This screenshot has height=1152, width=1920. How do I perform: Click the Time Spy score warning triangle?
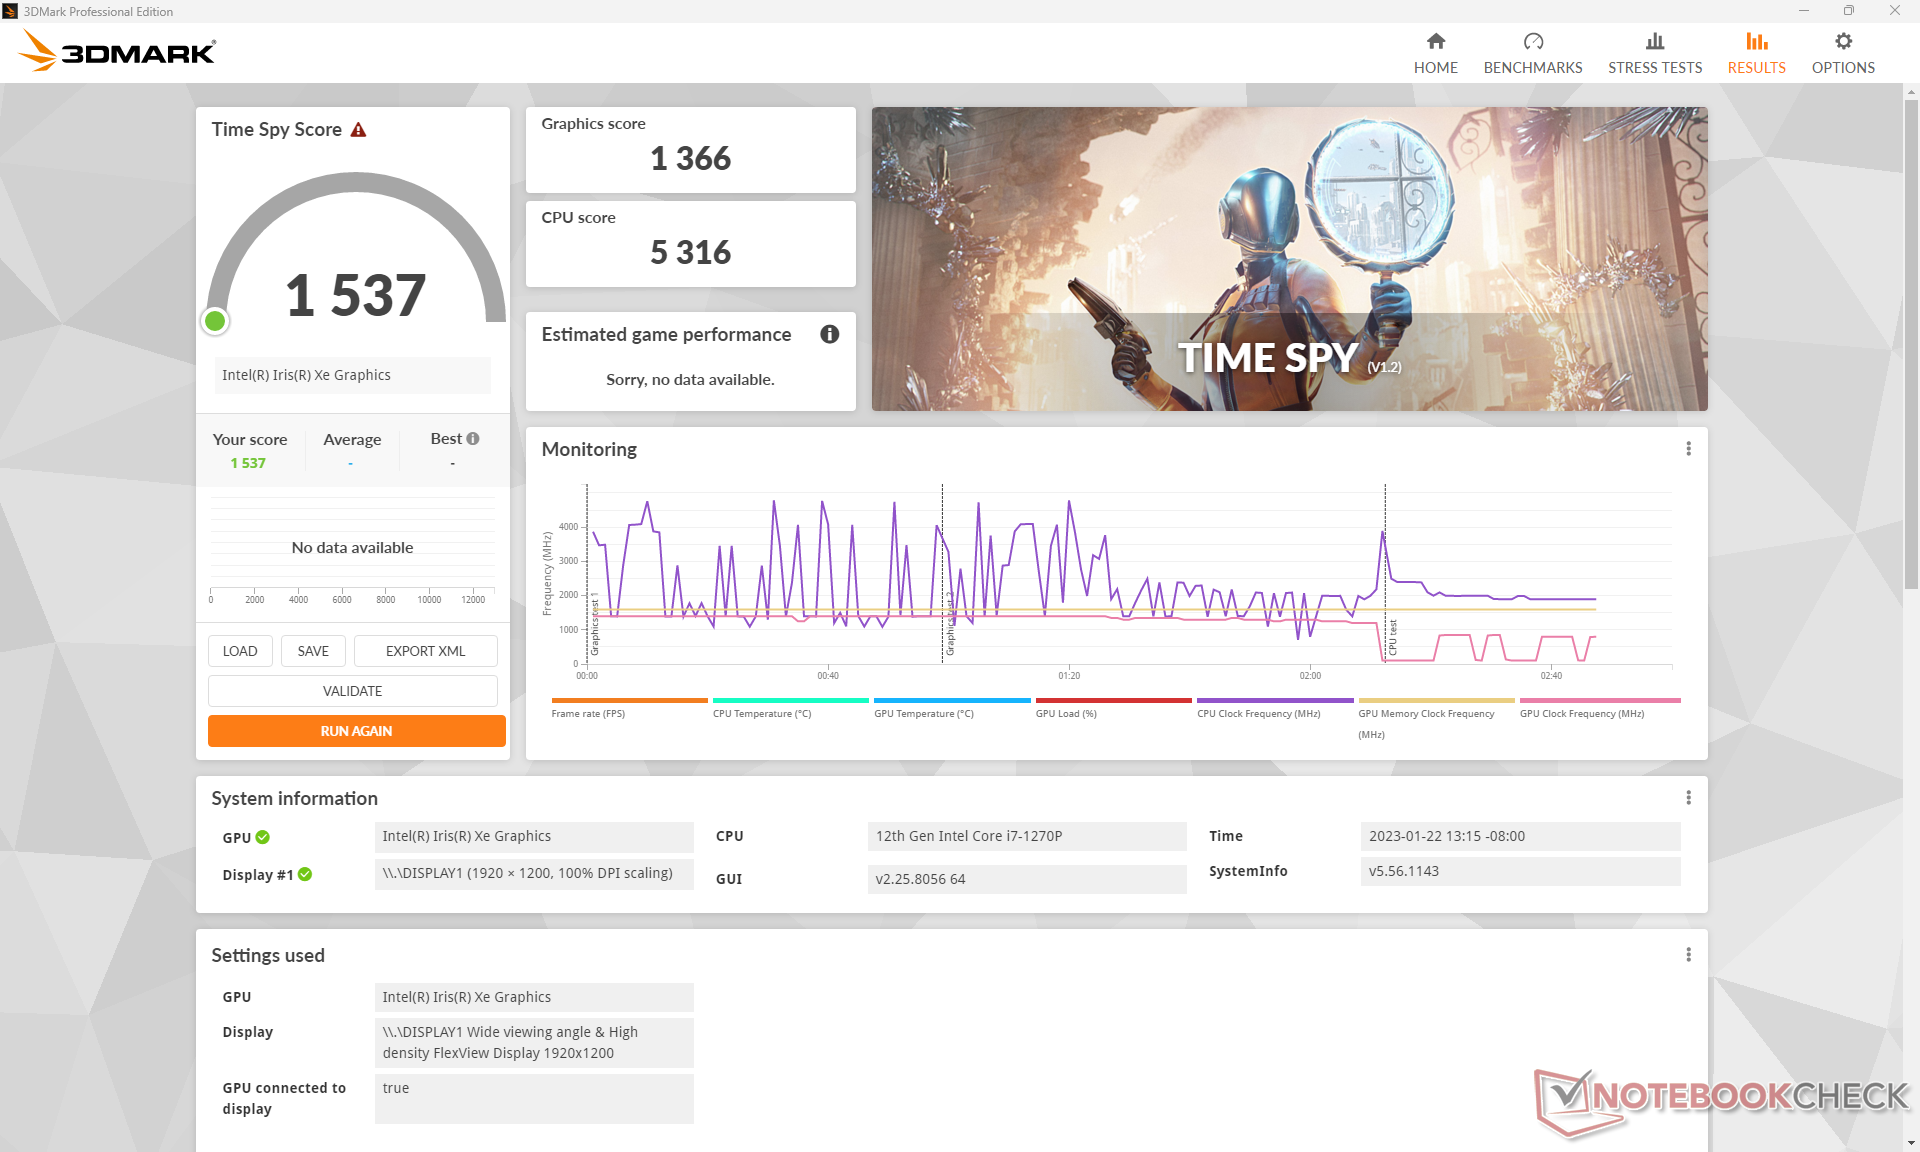pos(358,130)
